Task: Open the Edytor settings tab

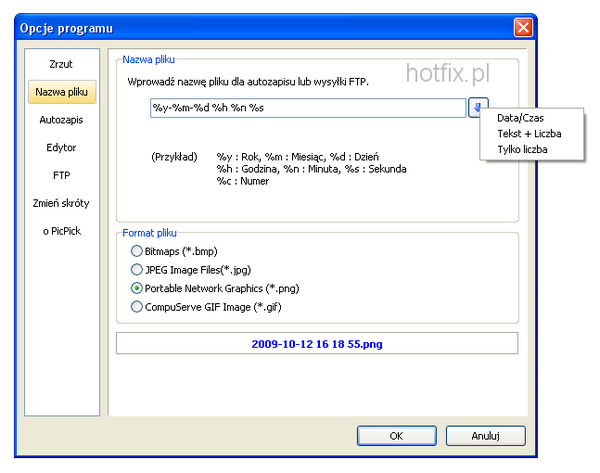Action: pyautogui.click(x=62, y=148)
